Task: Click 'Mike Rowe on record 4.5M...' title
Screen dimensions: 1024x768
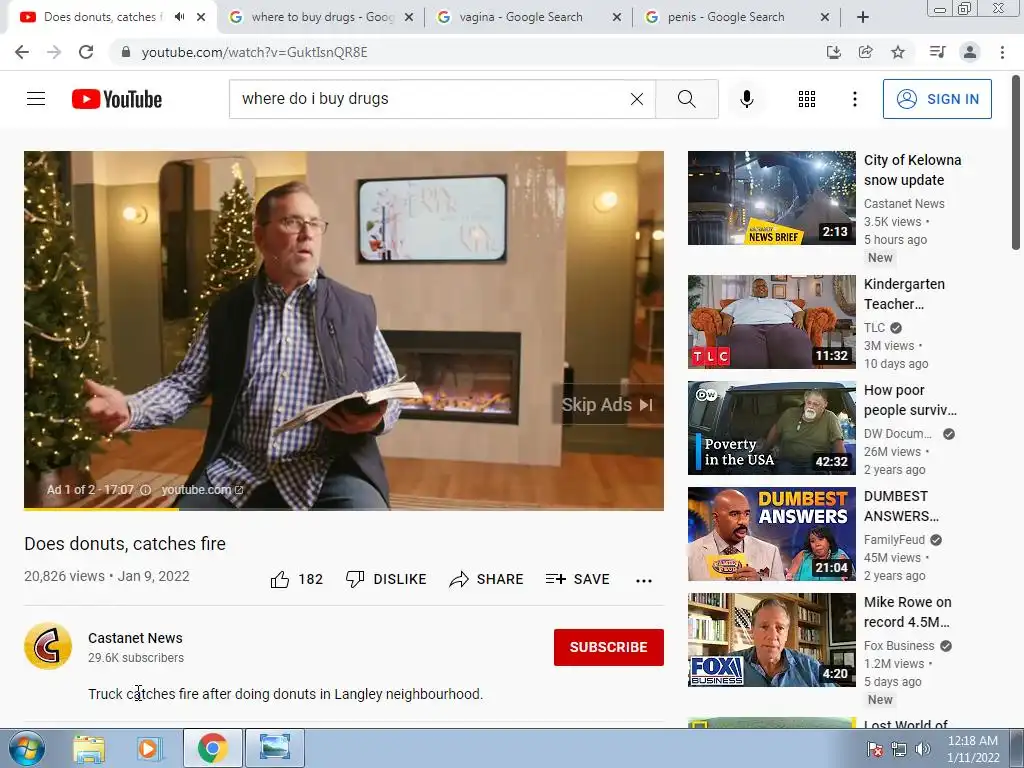Action: [908, 612]
